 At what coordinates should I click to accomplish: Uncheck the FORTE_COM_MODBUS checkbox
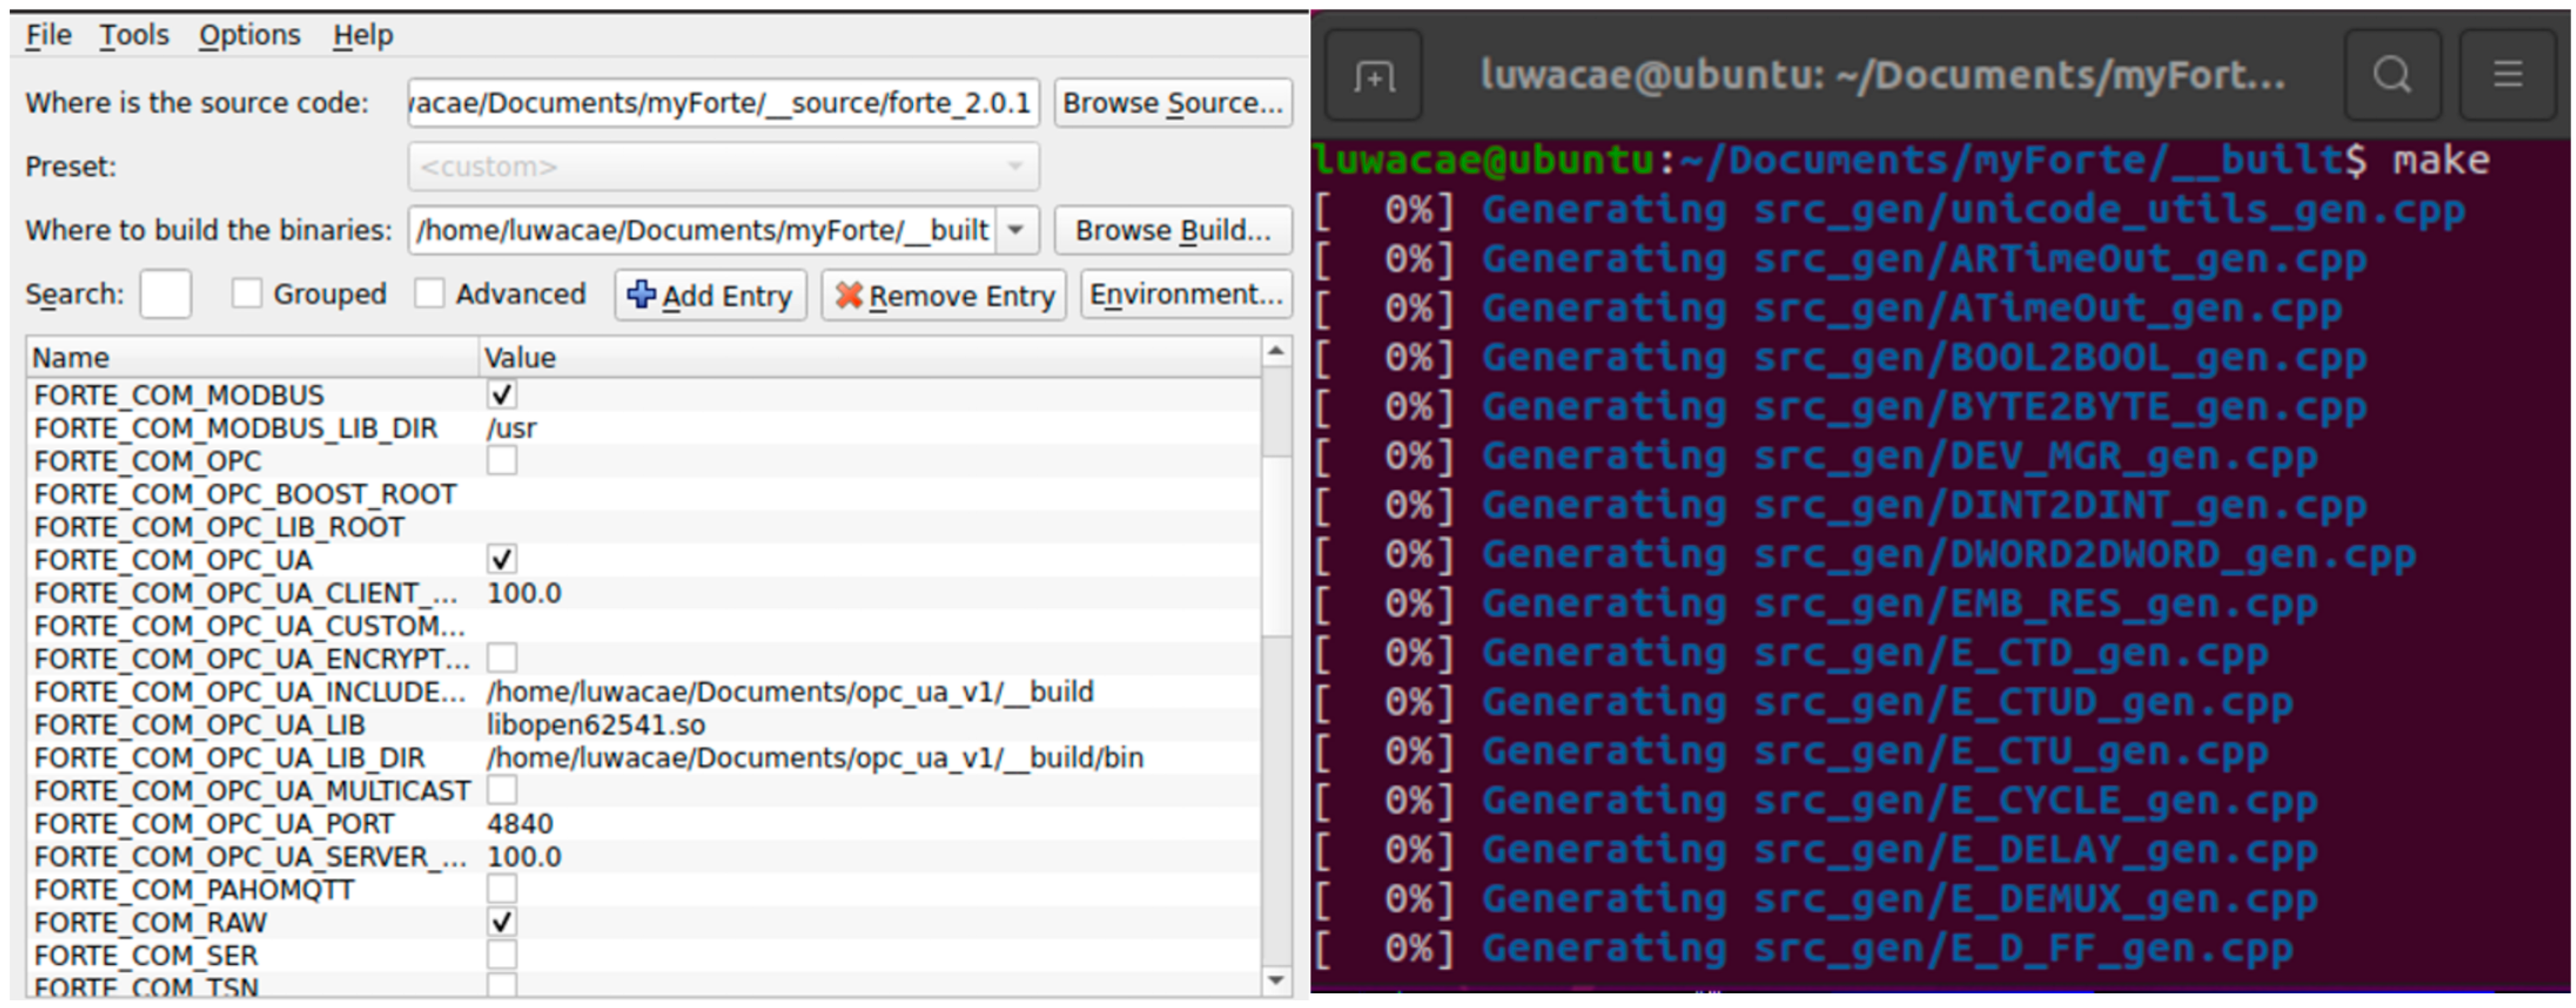(x=502, y=395)
